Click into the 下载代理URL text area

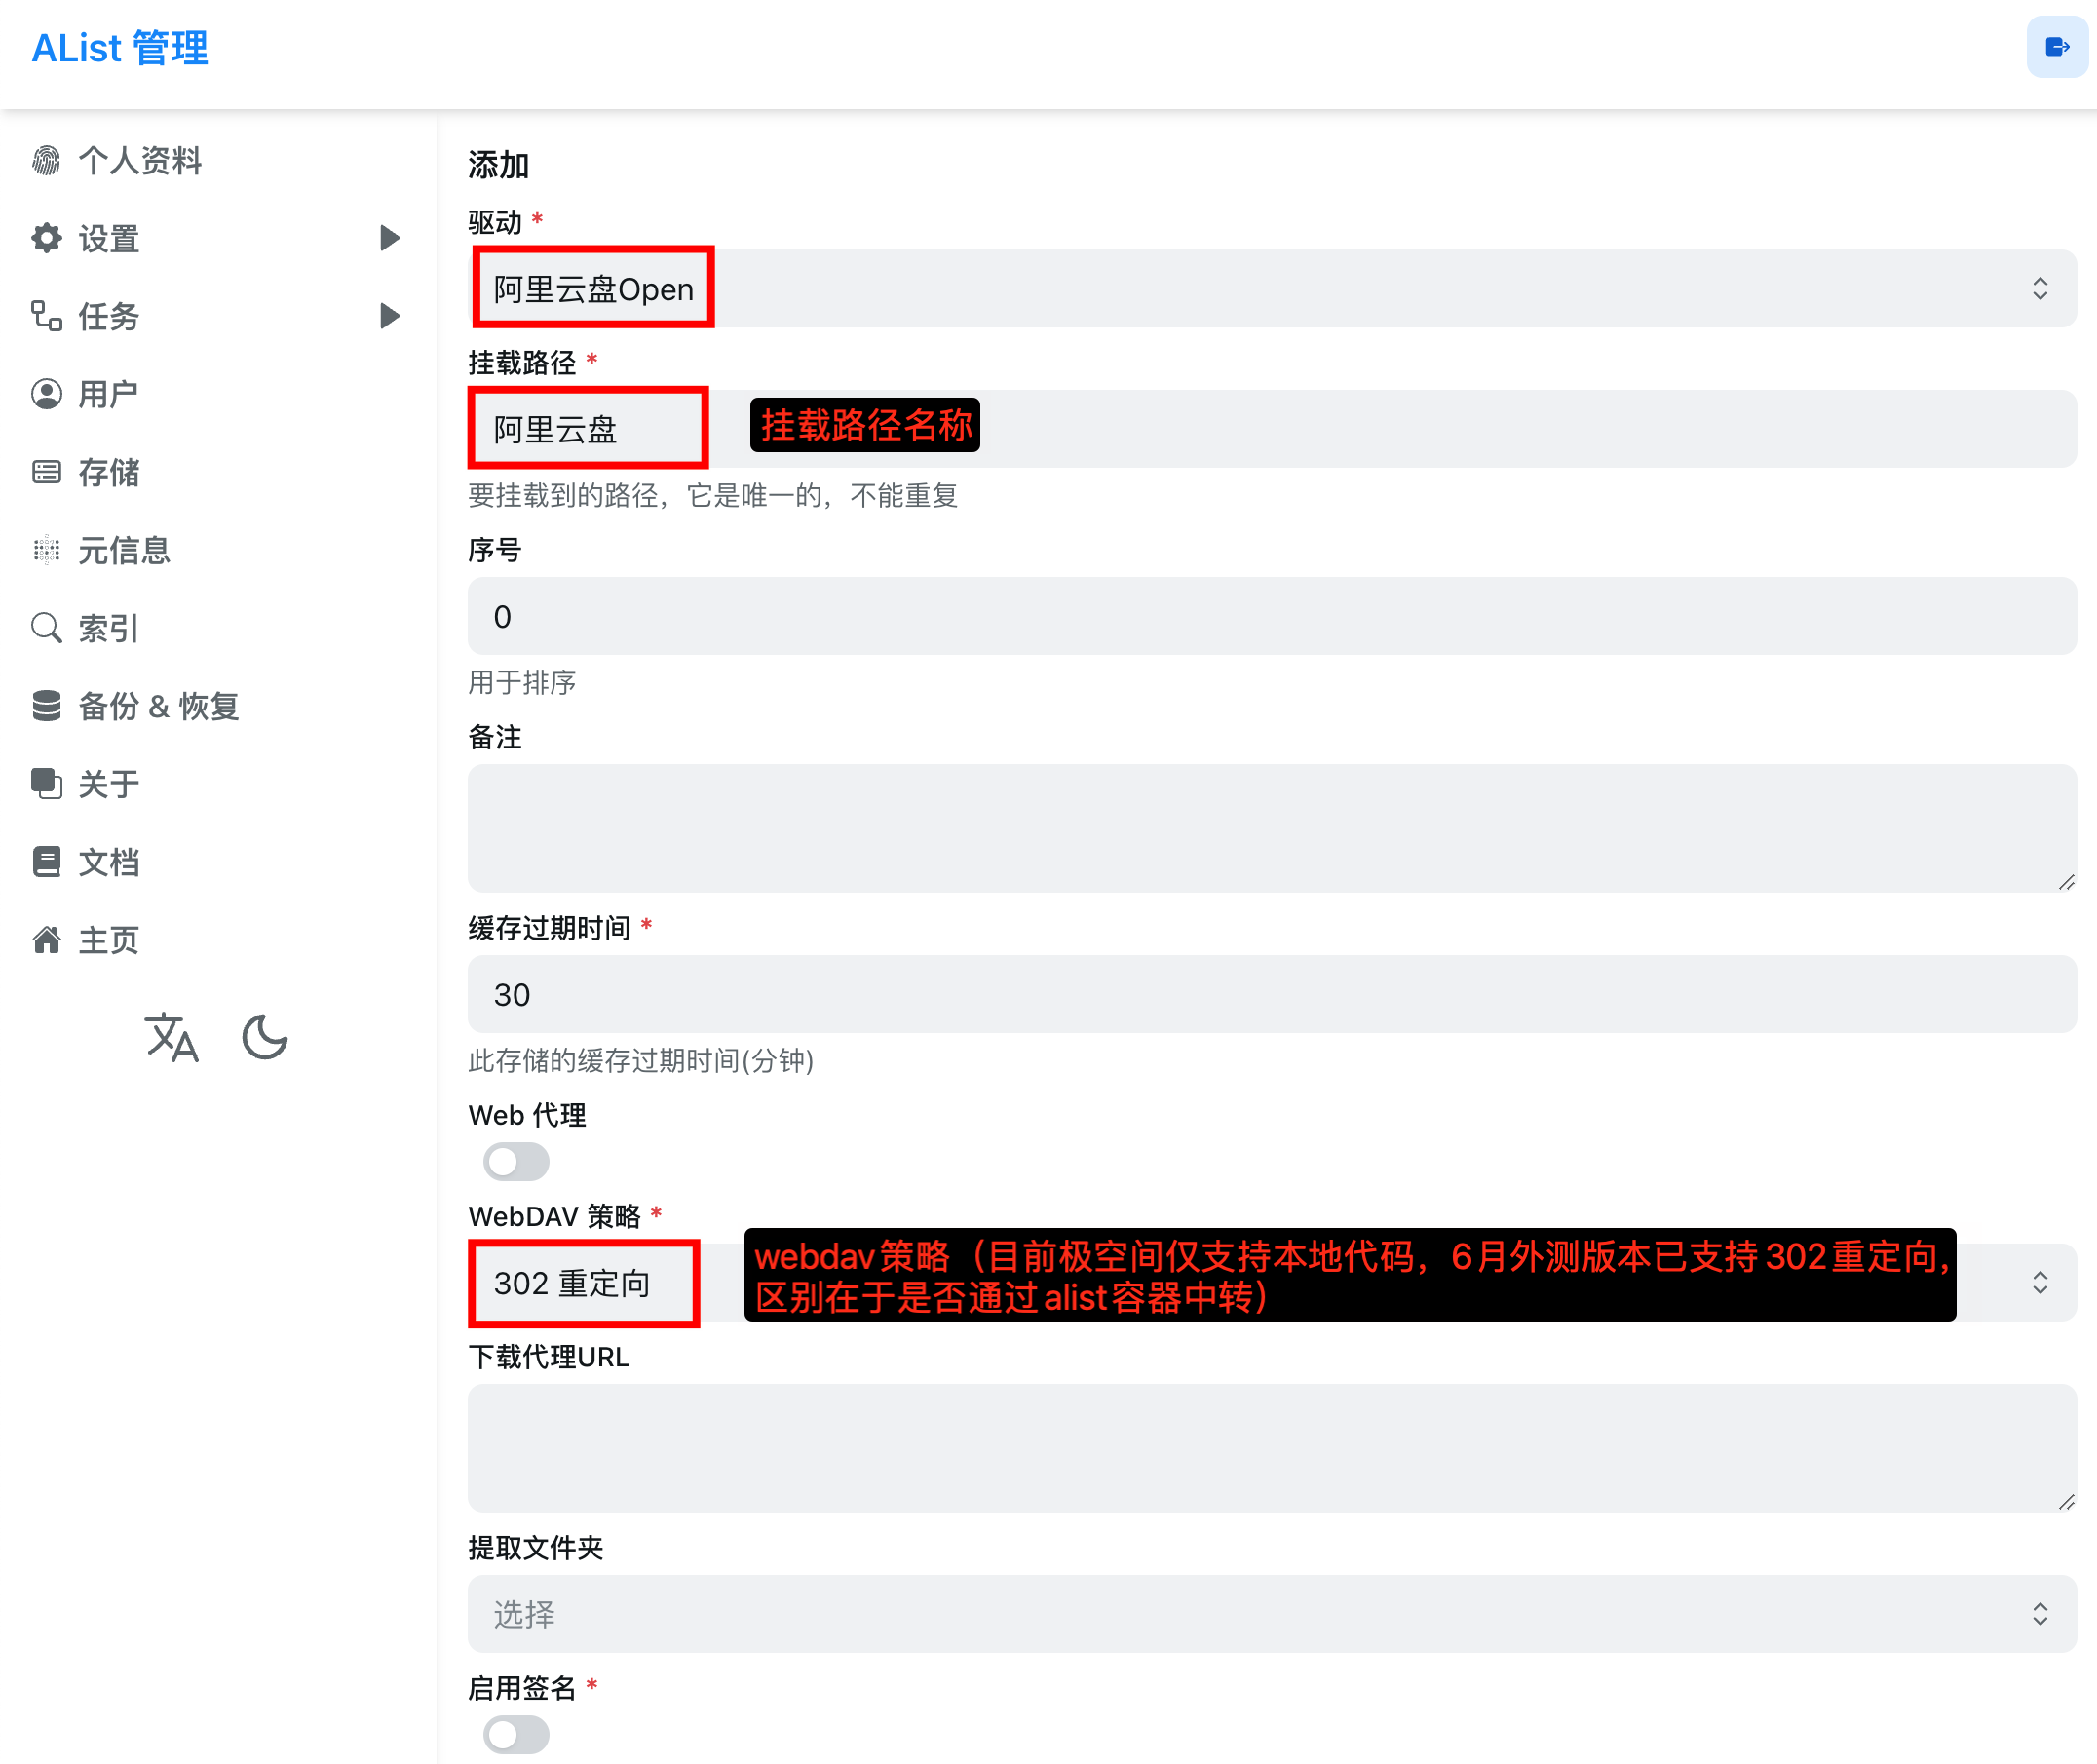click(x=1272, y=1448)
